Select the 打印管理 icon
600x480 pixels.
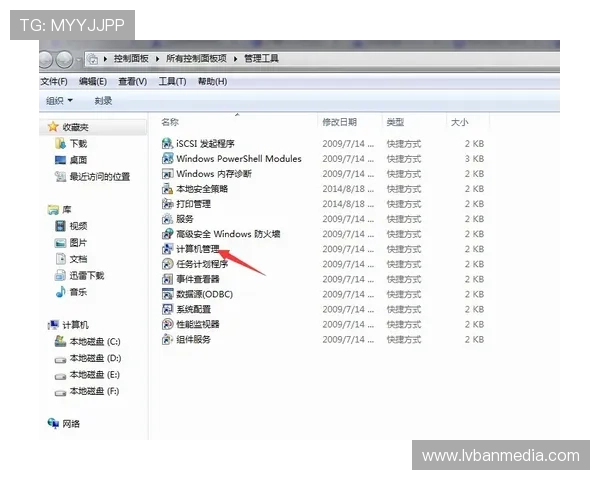click(x=167, y=204)
